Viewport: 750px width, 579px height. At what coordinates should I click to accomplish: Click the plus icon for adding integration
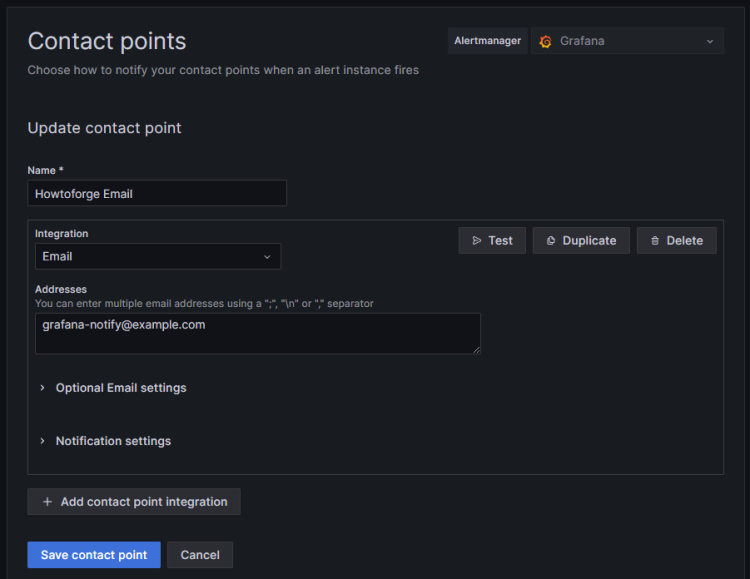coord(47,502)
